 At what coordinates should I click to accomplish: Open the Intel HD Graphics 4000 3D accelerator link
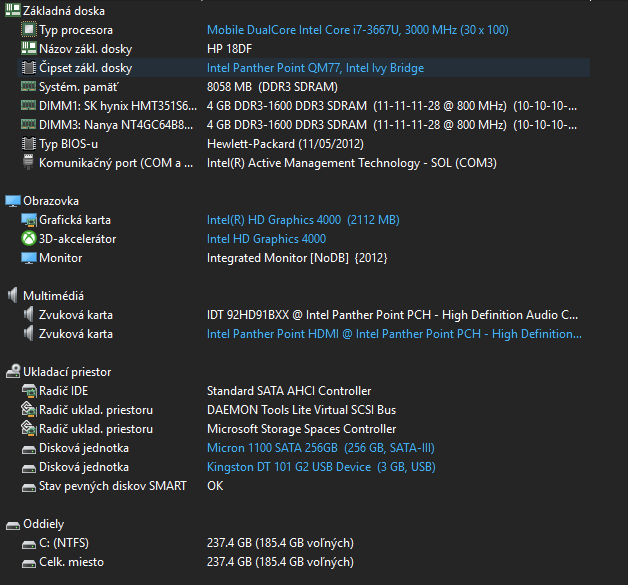[x=266, y=239]
